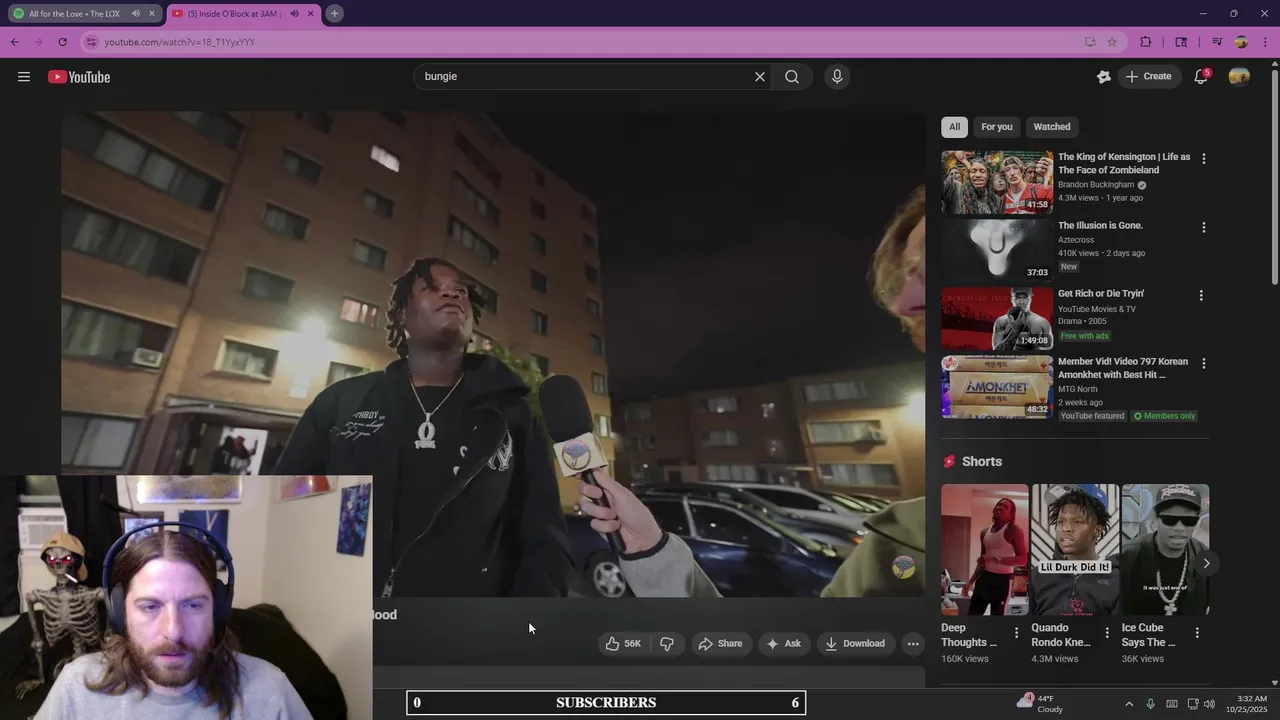Open options for the Quando Rondo short

(x=1107, y=633)
